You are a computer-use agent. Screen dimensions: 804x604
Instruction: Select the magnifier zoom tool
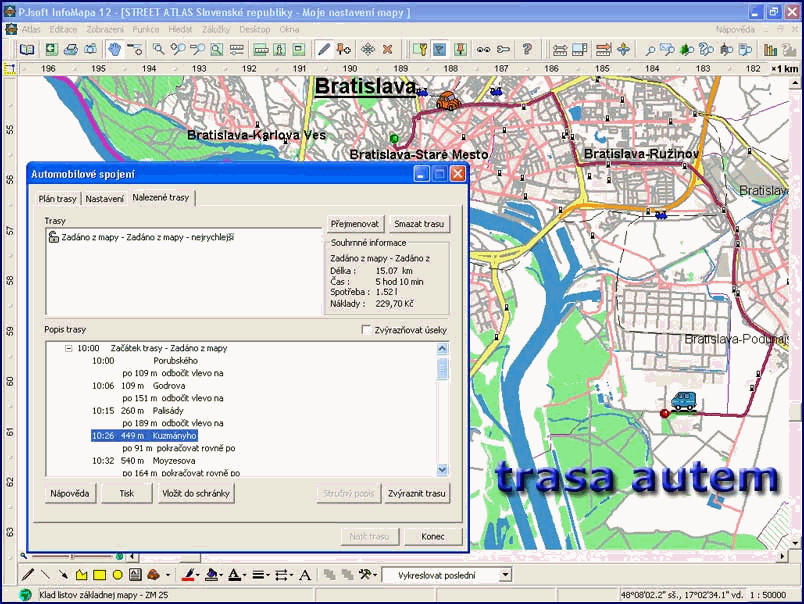(158, 49)
